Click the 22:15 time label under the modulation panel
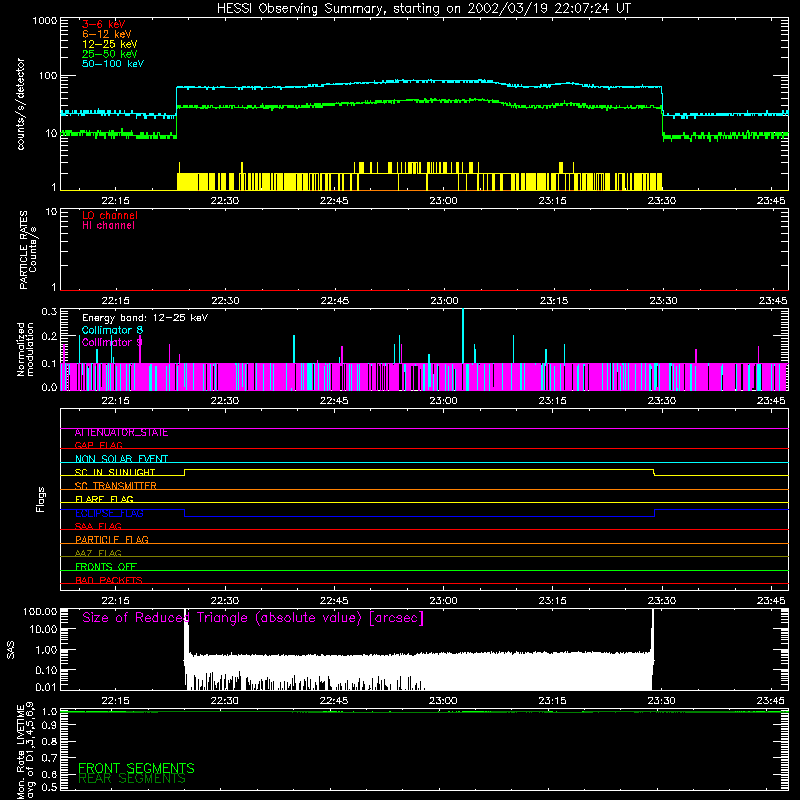Image resolution: width=800 pixels, height=800 pixels. click(x=115, y=401)
